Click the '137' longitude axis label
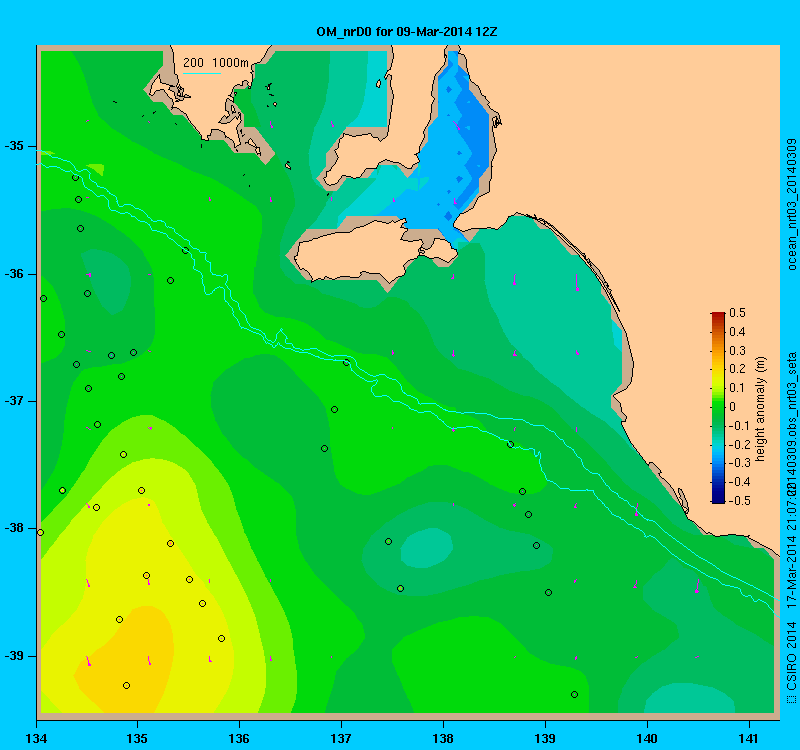 (341, 738)
